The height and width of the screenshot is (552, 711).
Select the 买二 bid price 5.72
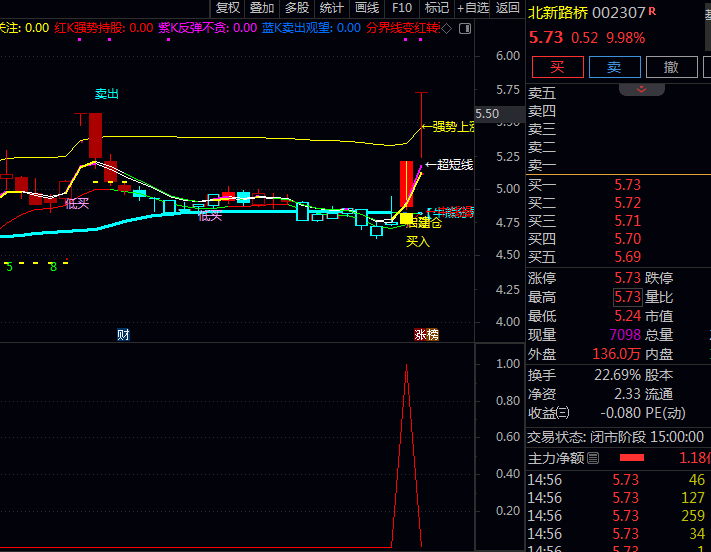(627, 203)
